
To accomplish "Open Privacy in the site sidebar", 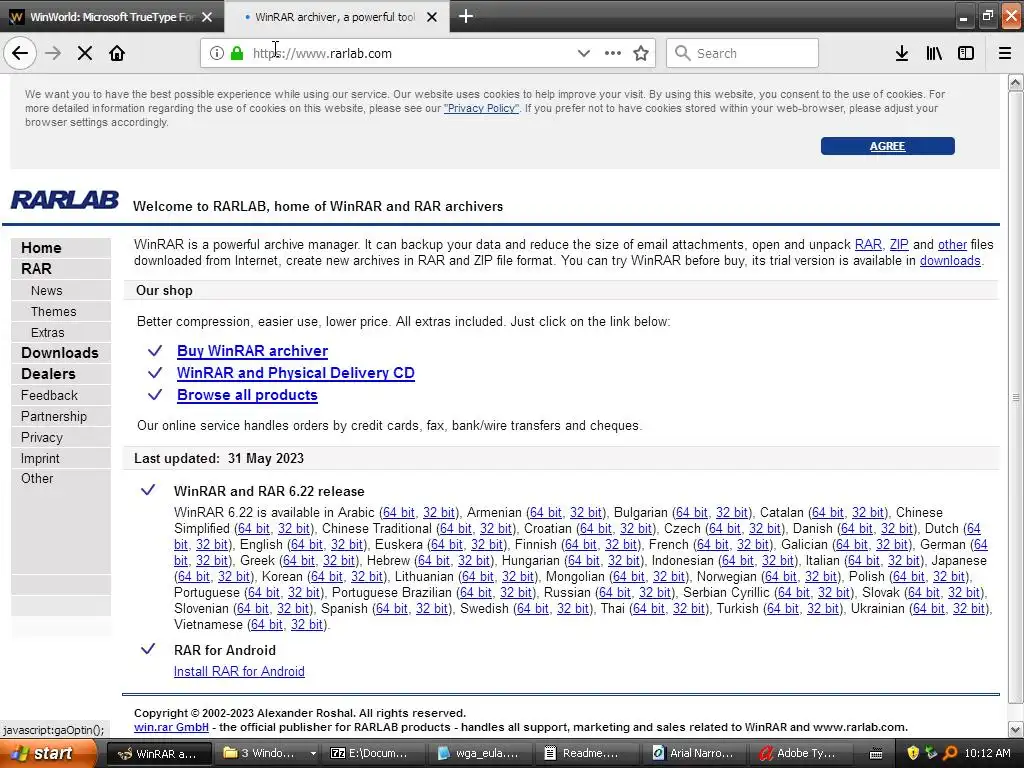I will [42, 437].
